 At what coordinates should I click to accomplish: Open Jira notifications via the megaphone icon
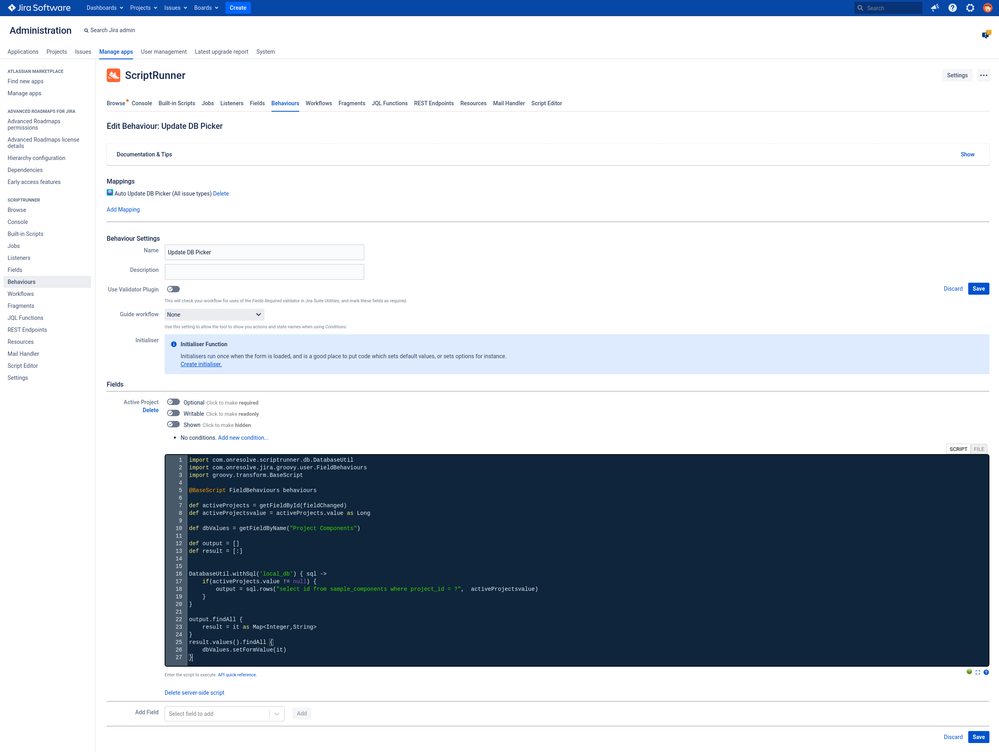click(x=933, y=8)
